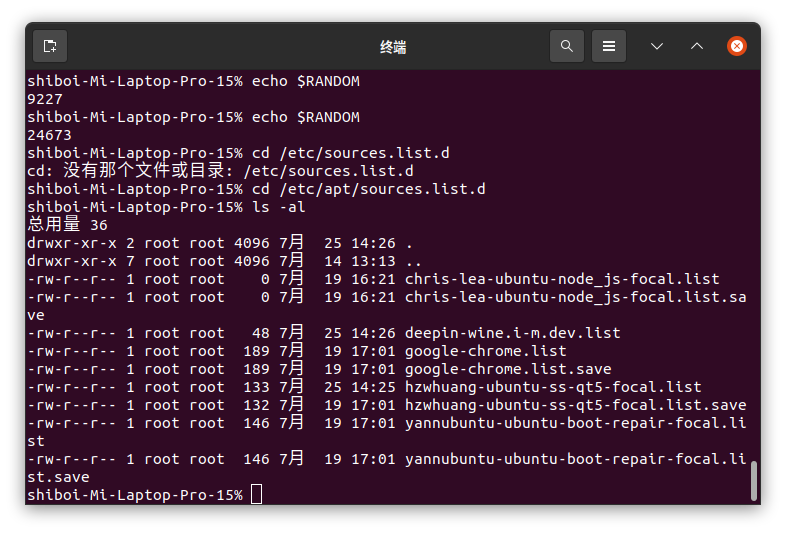Click google-chrome.list.save file name

pyautogui.click(x=508, y=369)
